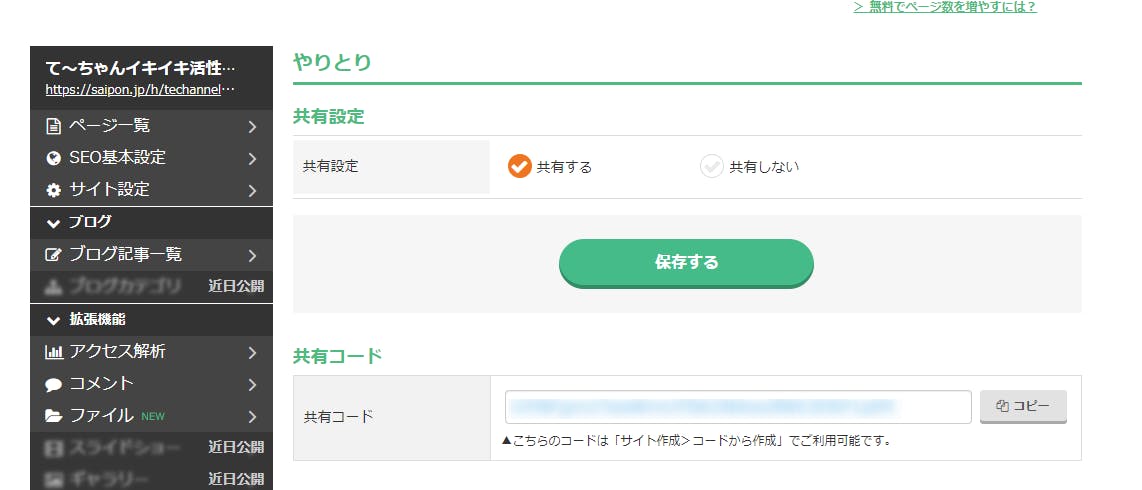Click the copy icon in コピー button

(x=1001, y=406)
